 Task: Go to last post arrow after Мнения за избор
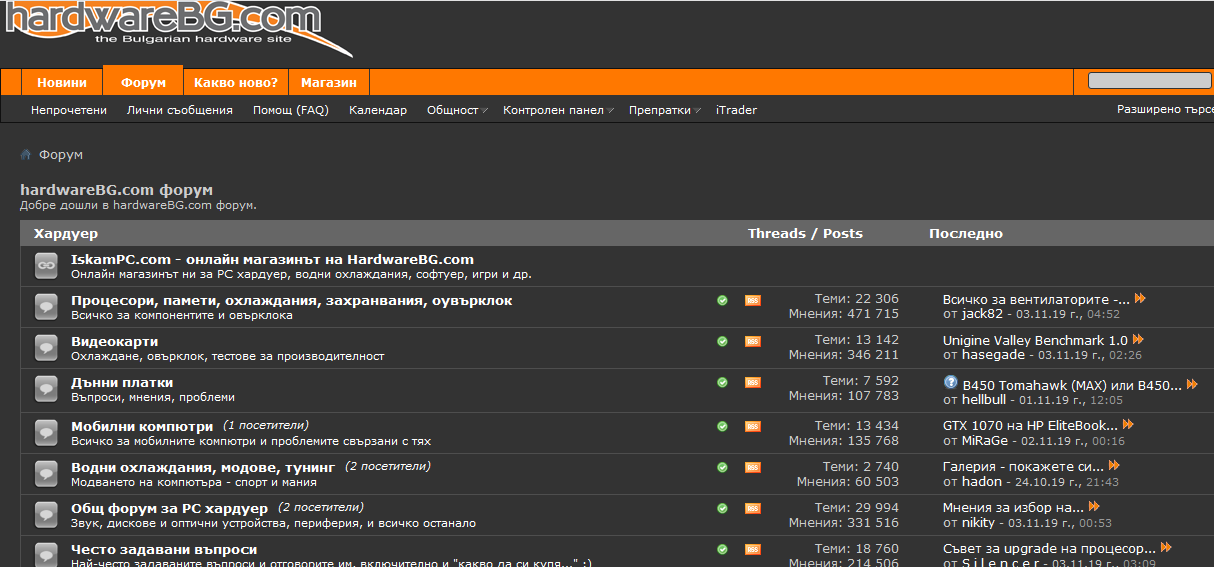pos(1094,507)
